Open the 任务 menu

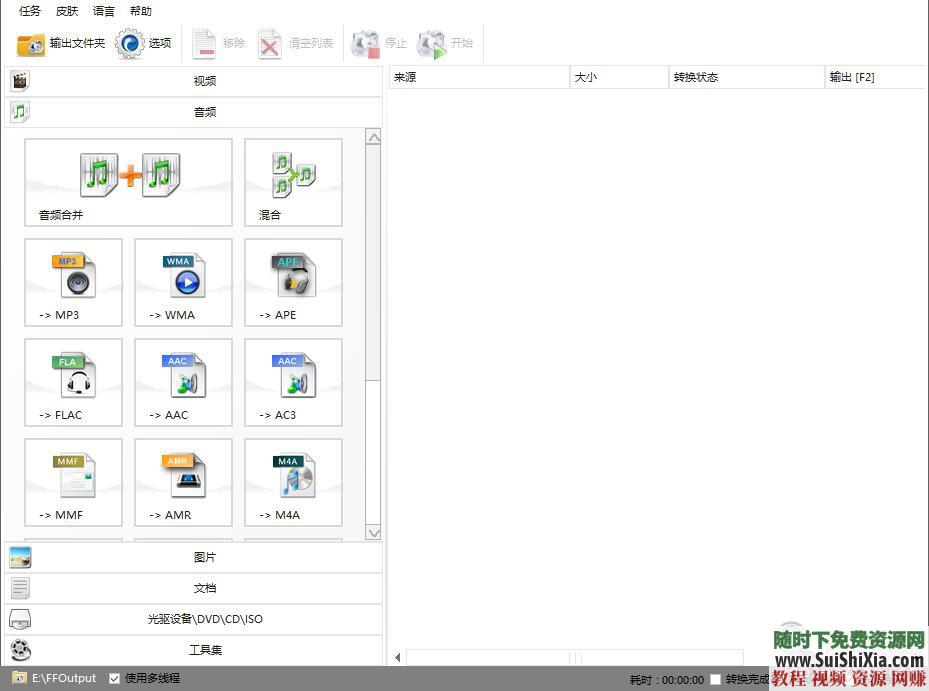click(30, 11)
